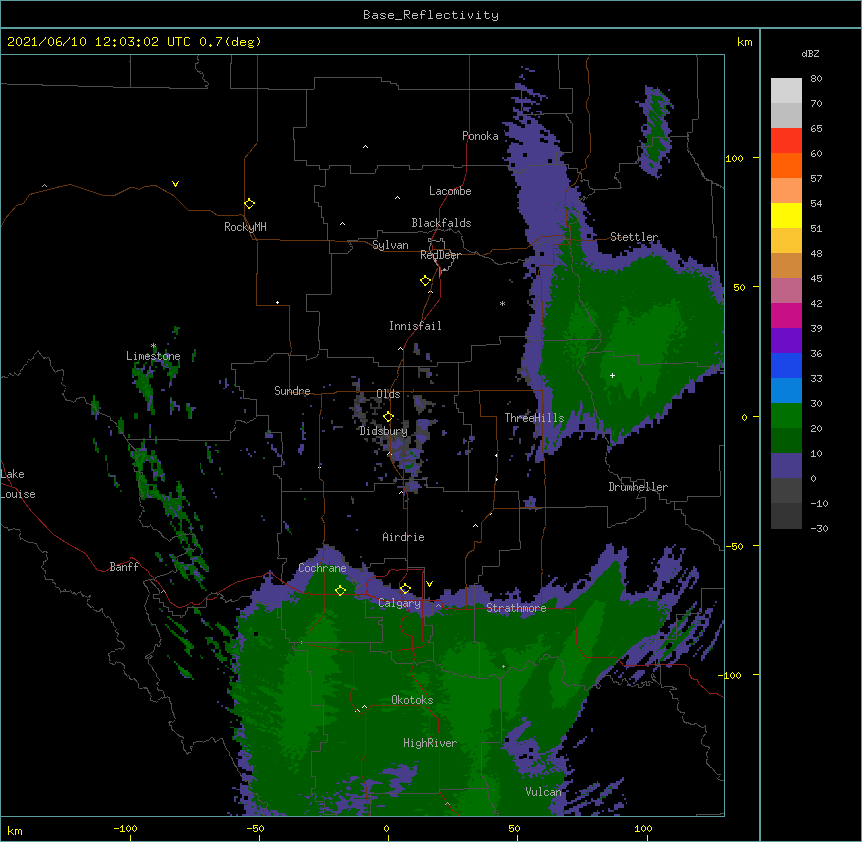Click the Olds label
The width and height of the screenshot is (862, 842).
point(388,394)
